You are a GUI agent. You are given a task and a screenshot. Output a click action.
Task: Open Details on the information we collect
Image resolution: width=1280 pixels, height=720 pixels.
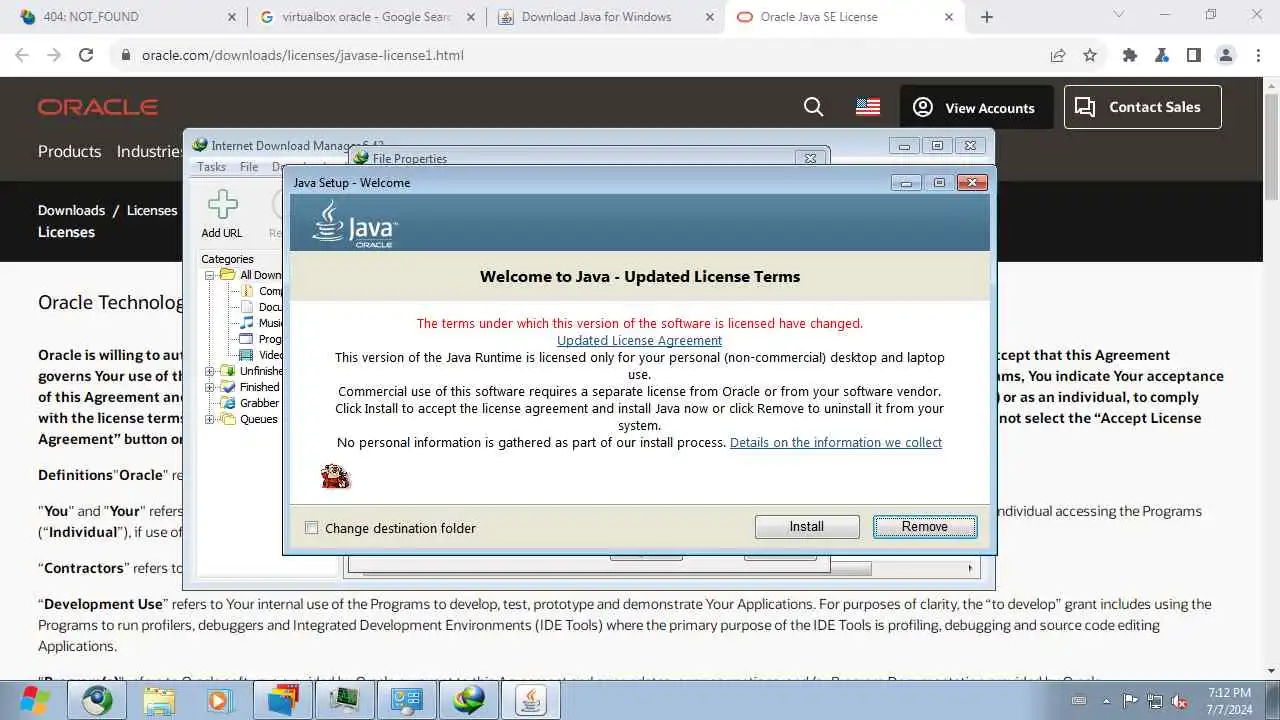tap(836, 442)
